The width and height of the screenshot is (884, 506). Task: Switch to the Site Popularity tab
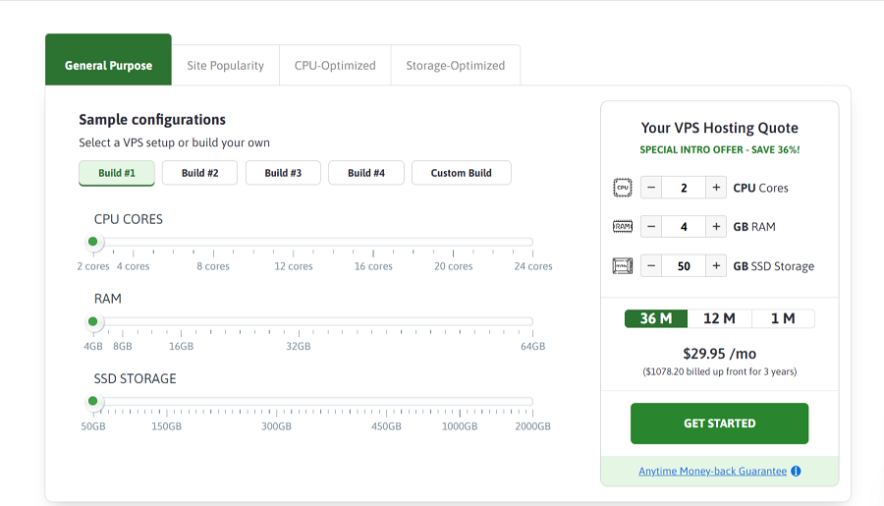coord(226,65)
